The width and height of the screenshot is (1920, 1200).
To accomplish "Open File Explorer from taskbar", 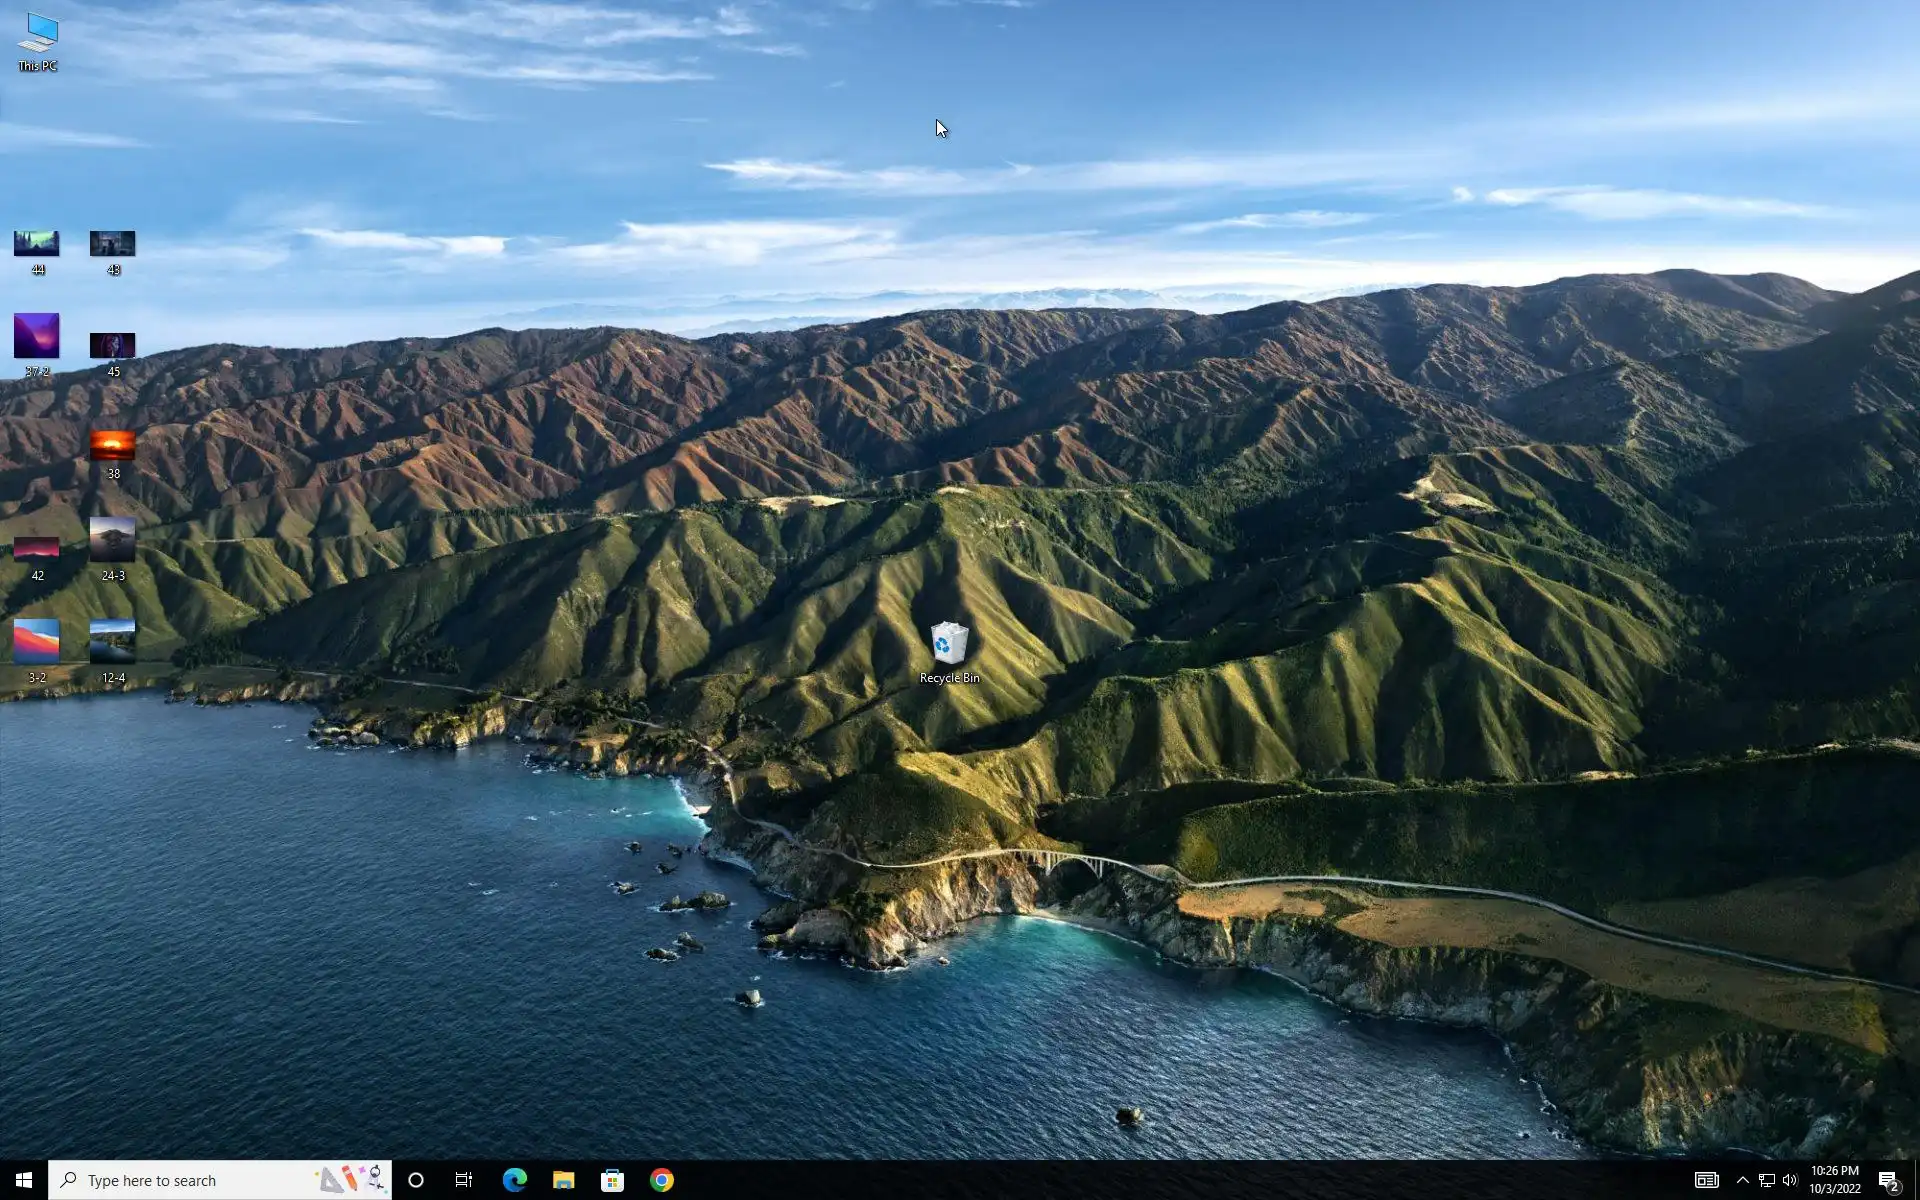I will (x=563, y=1180).
